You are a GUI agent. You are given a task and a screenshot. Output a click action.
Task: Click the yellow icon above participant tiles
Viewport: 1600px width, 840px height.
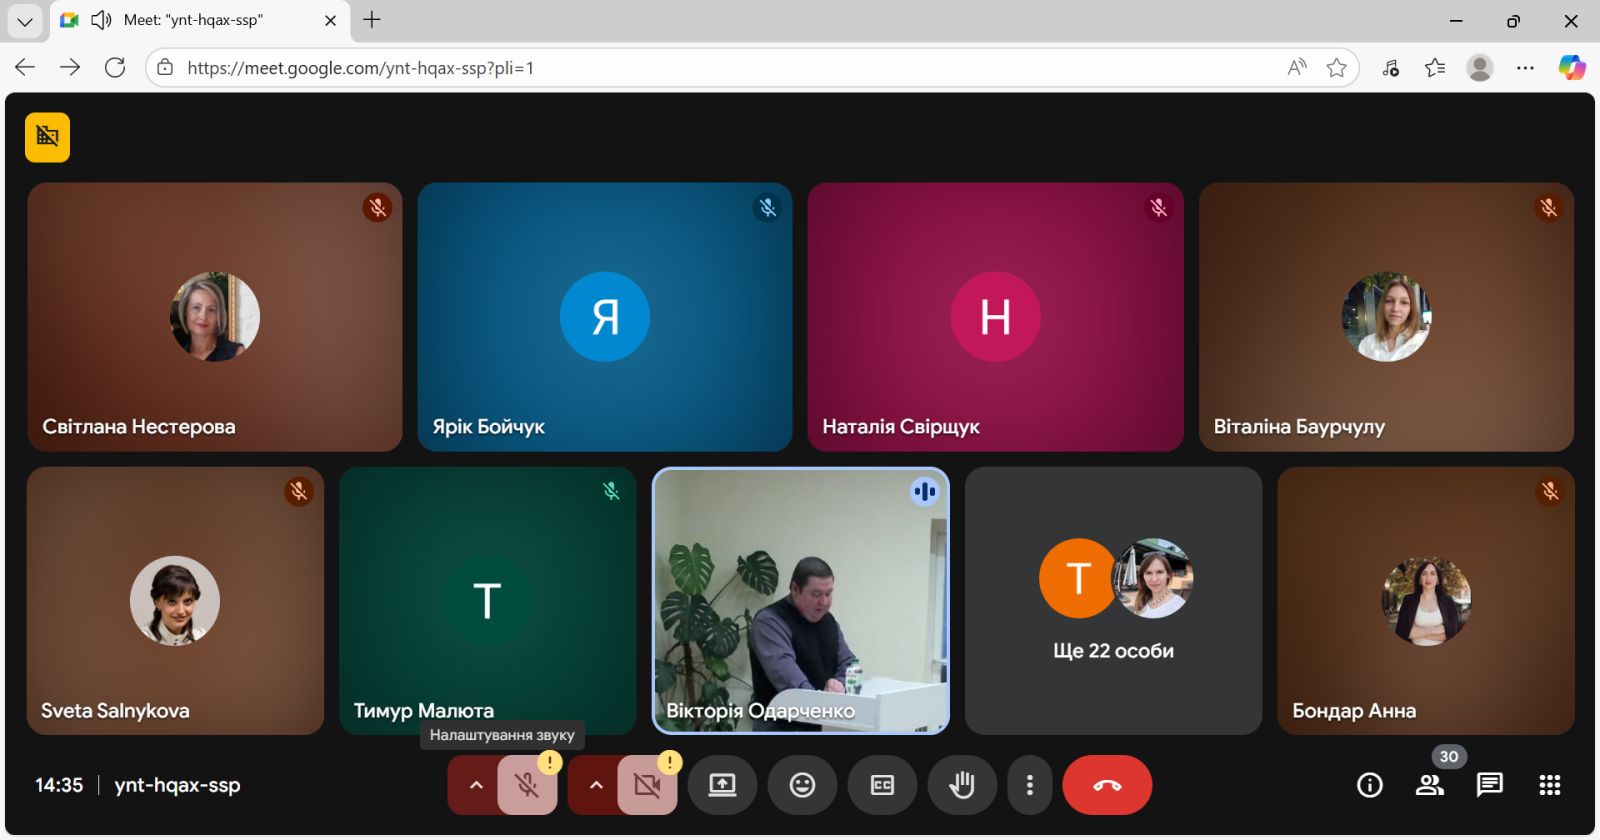click(x=47, y=137)
